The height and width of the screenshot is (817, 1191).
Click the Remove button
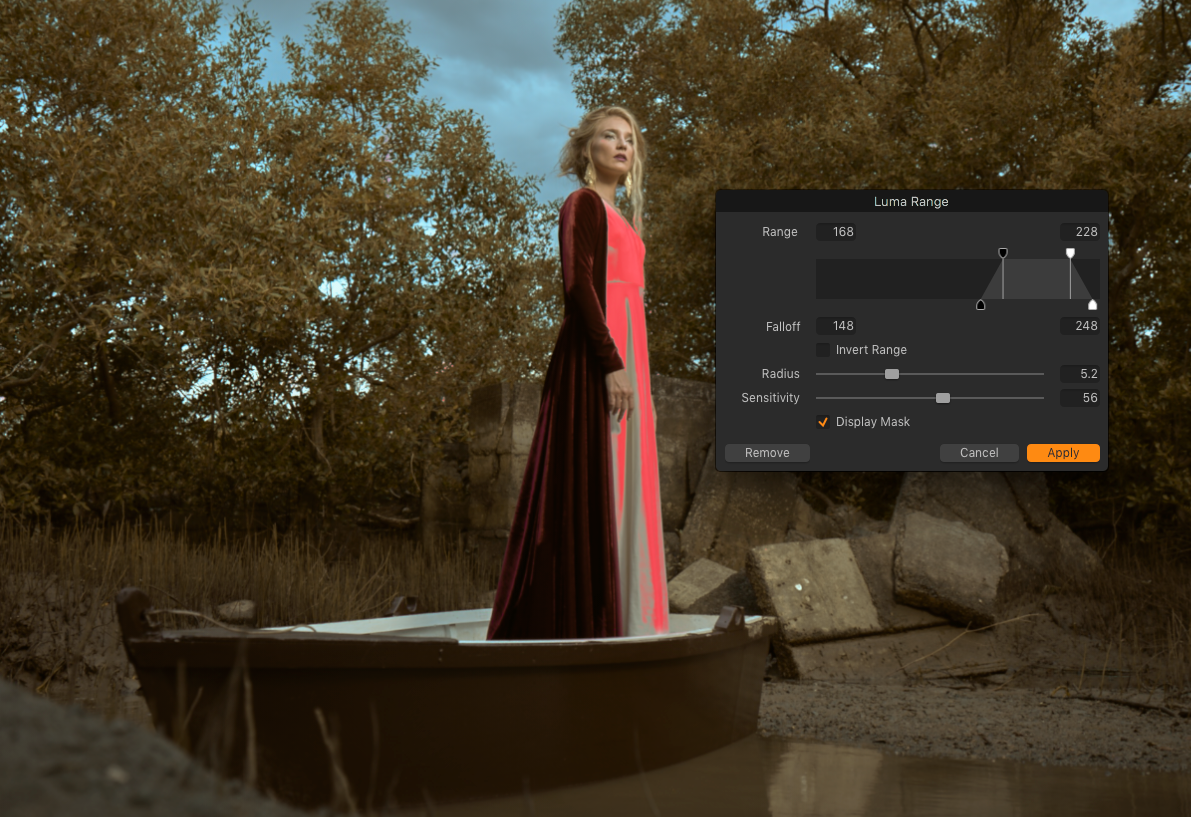pos(767,453)
